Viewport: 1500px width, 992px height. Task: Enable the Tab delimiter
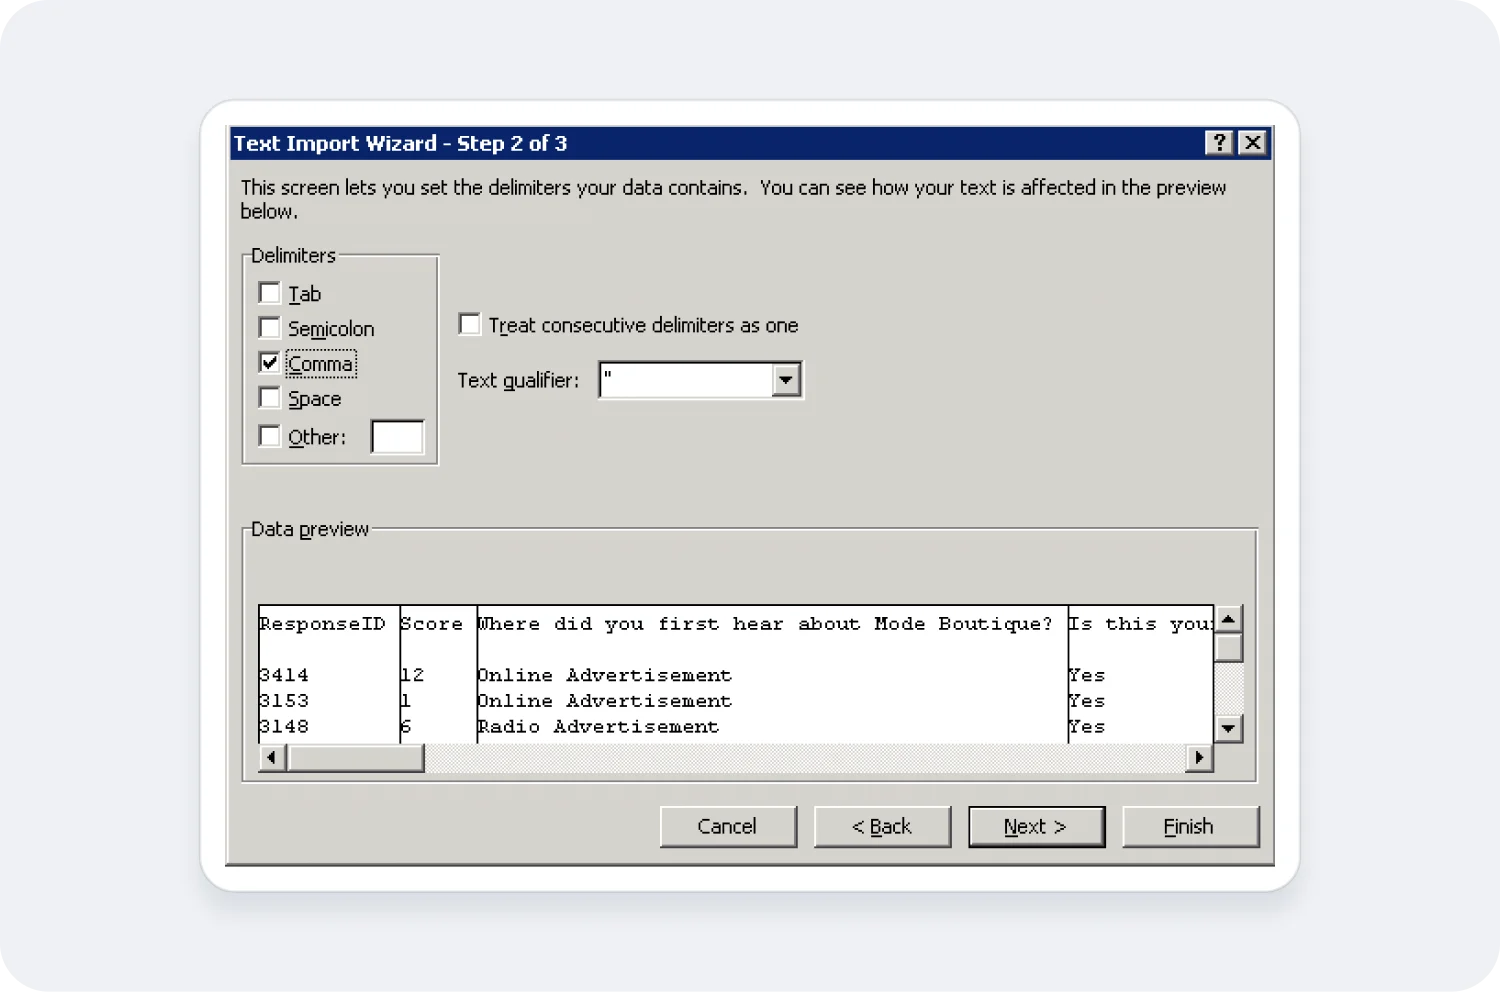click(269, 292)
